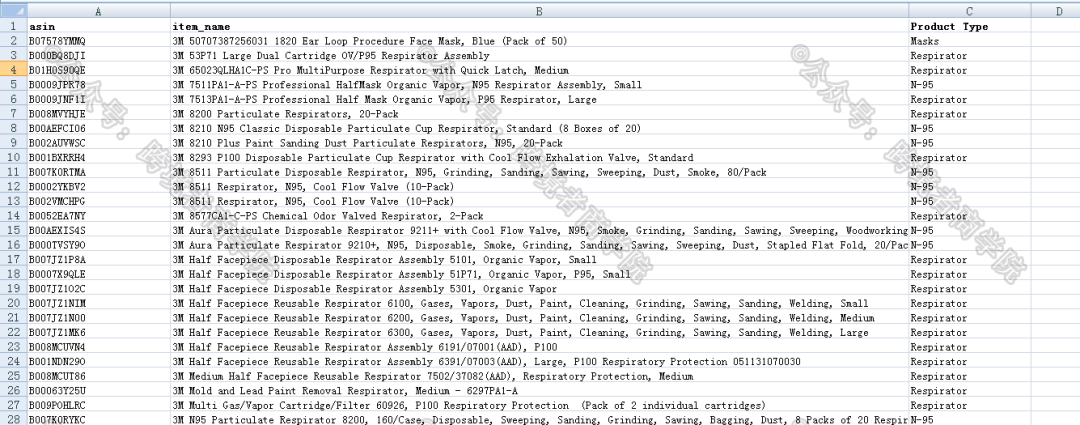Select cell with ASIN B001NDN29O
The height and width of the screenshot is (425, 1080).
point(99,362)
